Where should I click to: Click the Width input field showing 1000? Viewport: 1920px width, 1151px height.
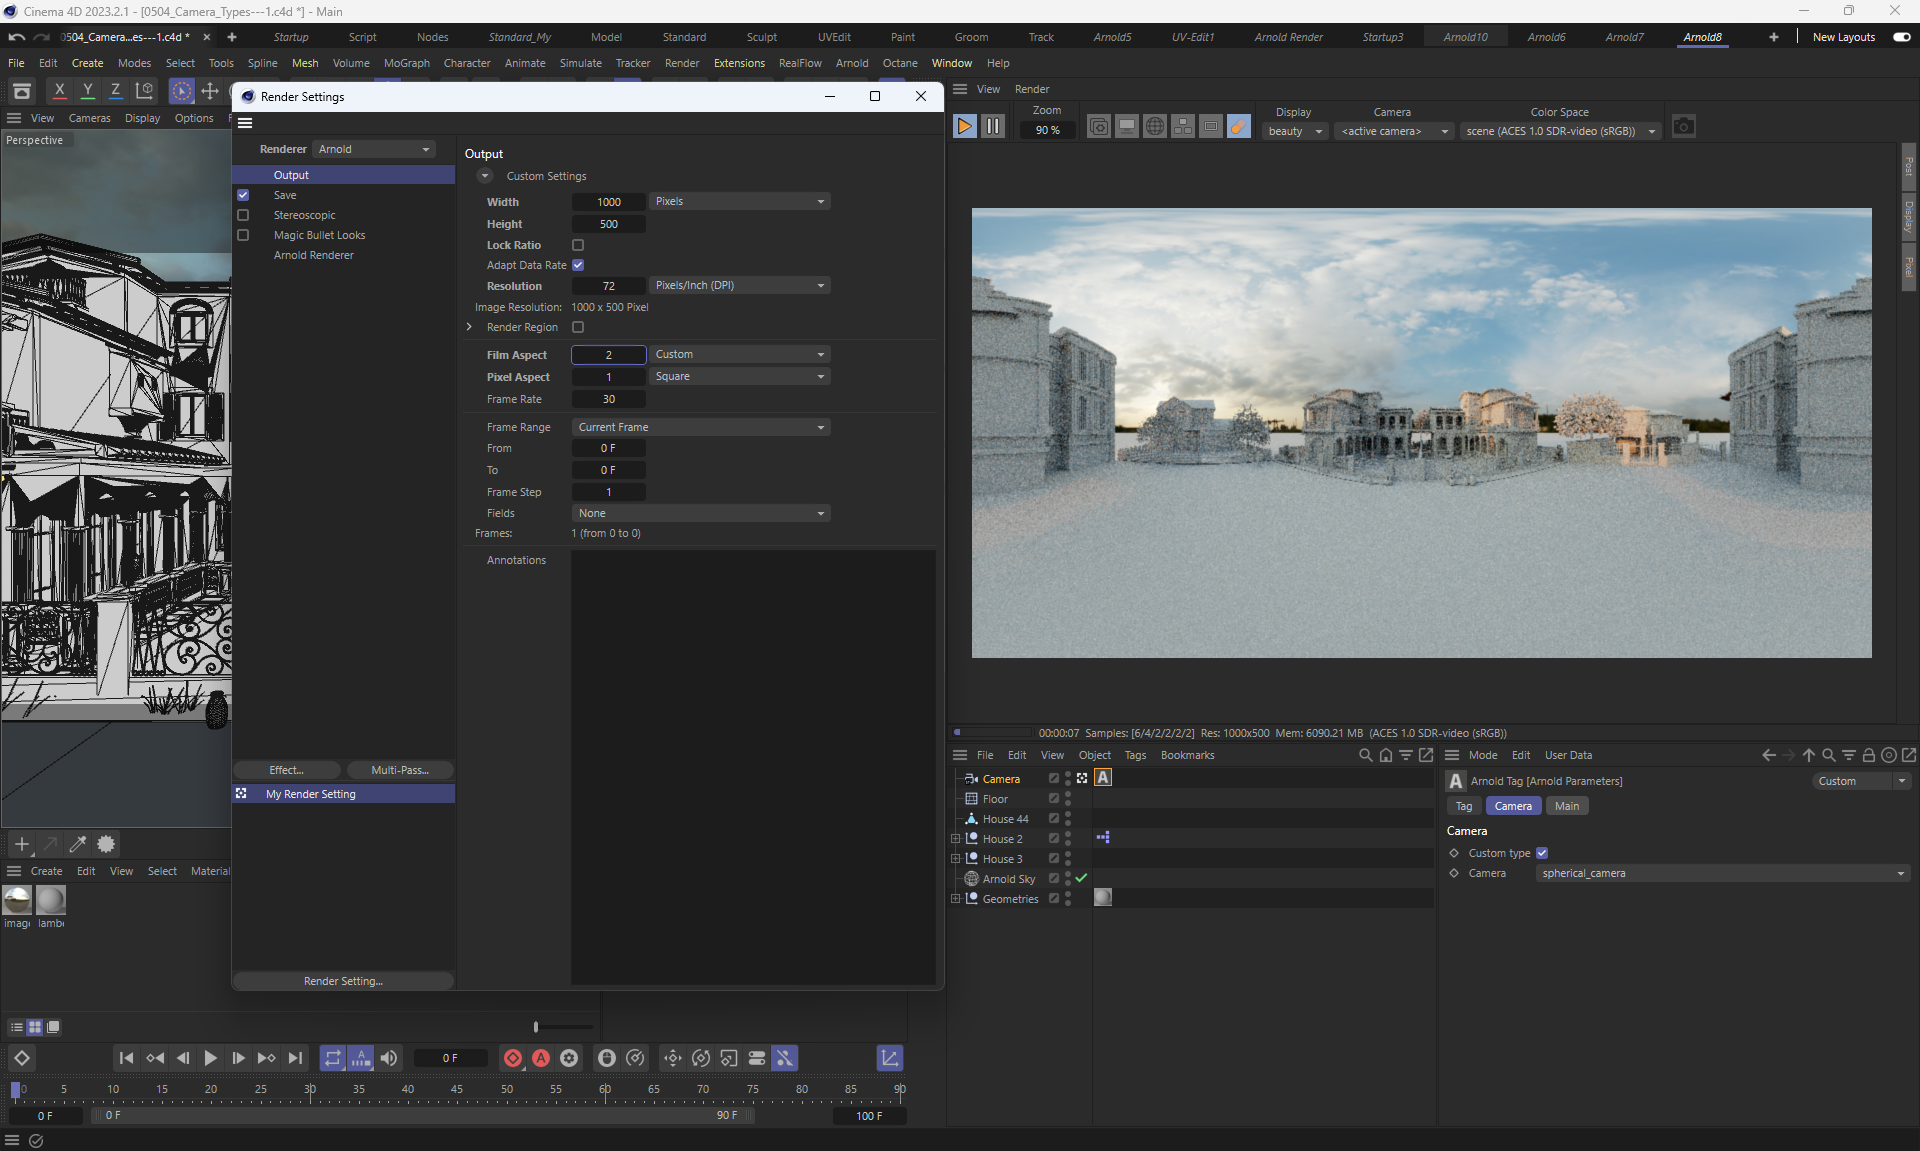pyautogui.click(x=608, y=202)
